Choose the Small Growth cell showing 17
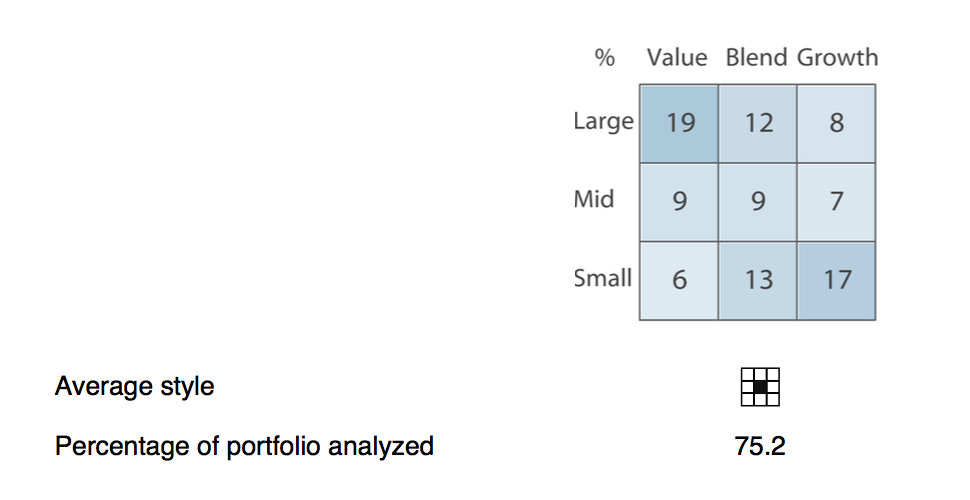Screen dimensions: 970x500 pos(836,281)
